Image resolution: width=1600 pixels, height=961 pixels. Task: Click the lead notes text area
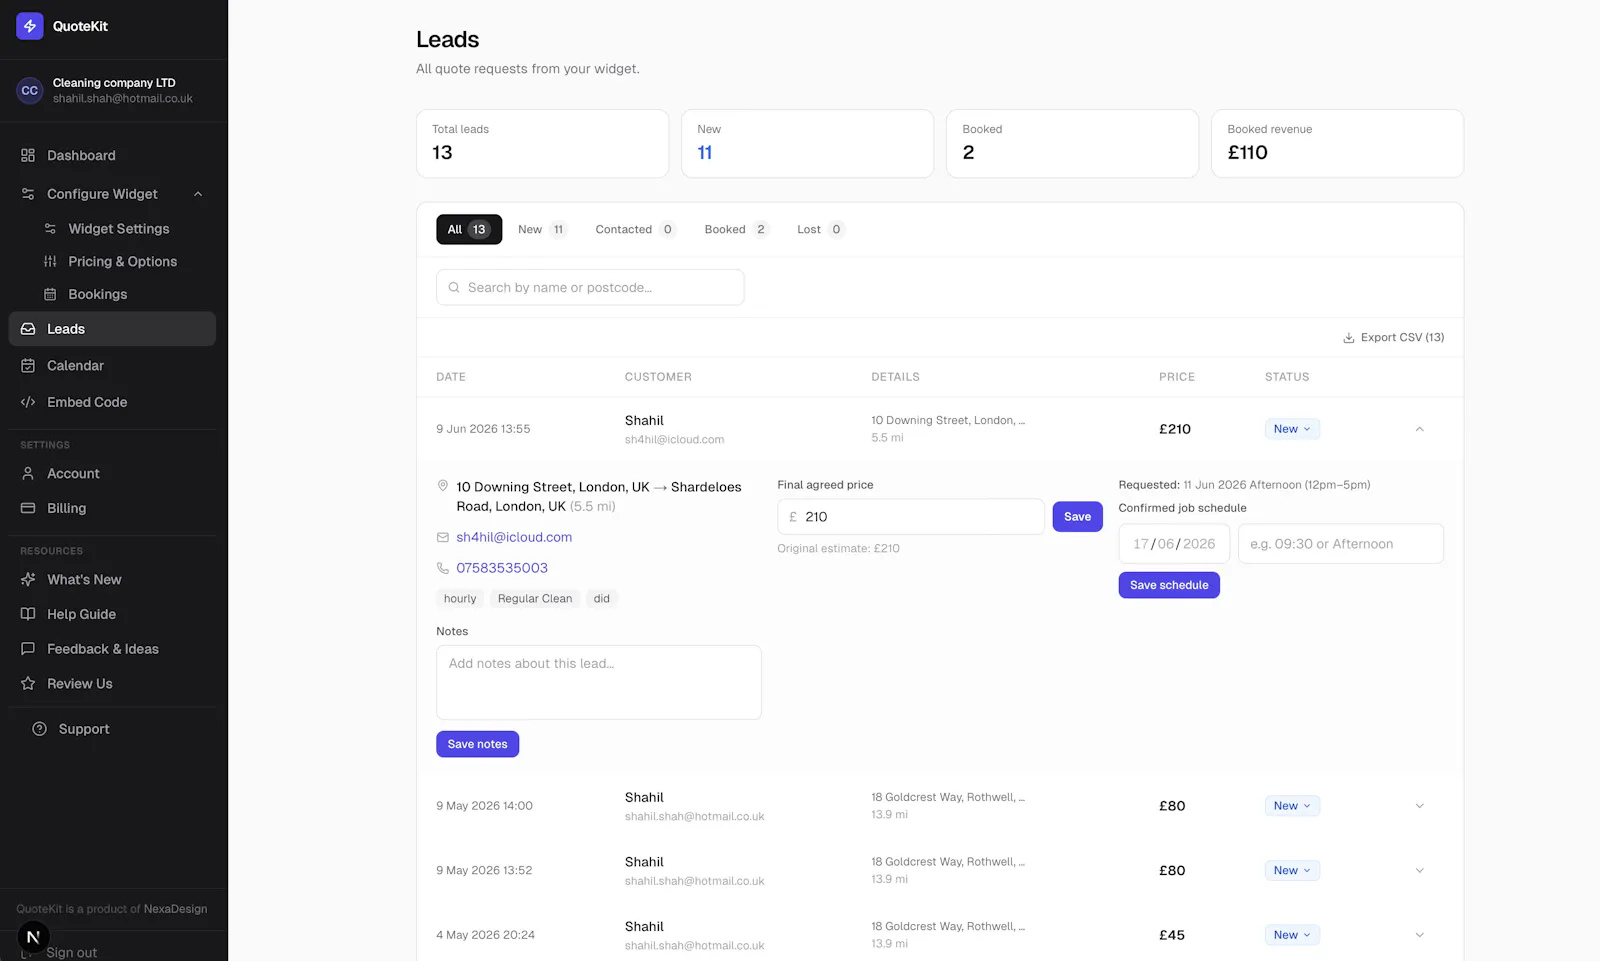click(x=599, y=682)
